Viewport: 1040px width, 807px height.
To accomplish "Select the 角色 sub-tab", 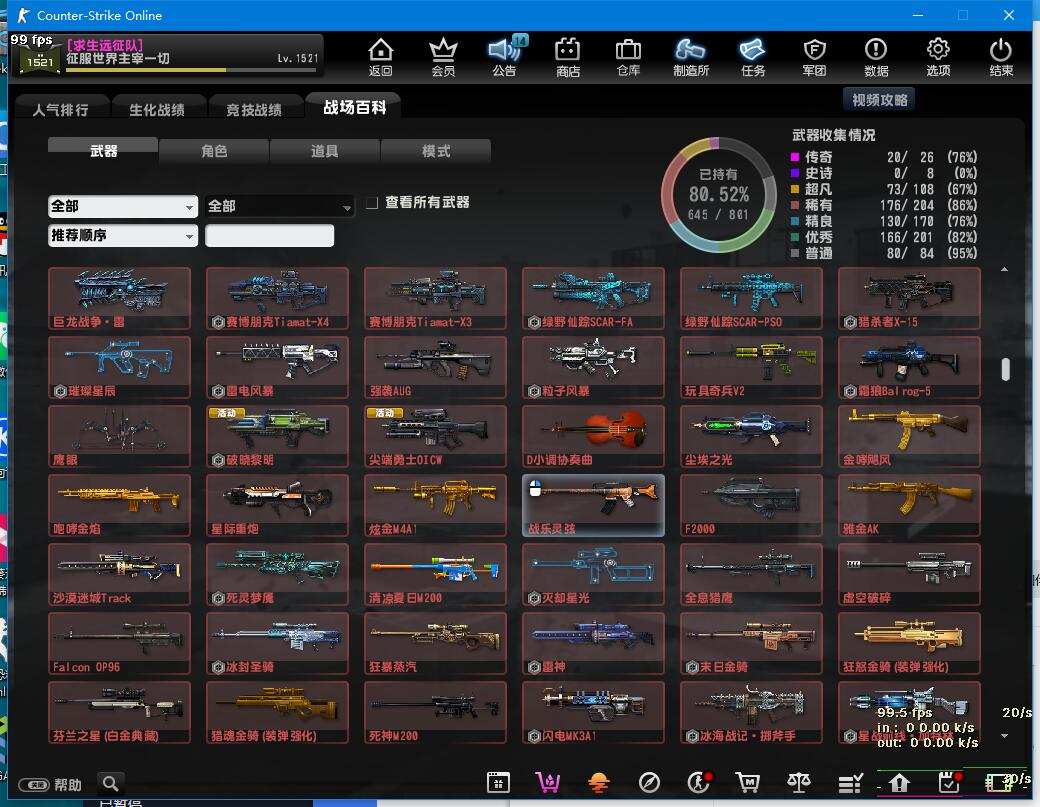I will tap(214, 151).
